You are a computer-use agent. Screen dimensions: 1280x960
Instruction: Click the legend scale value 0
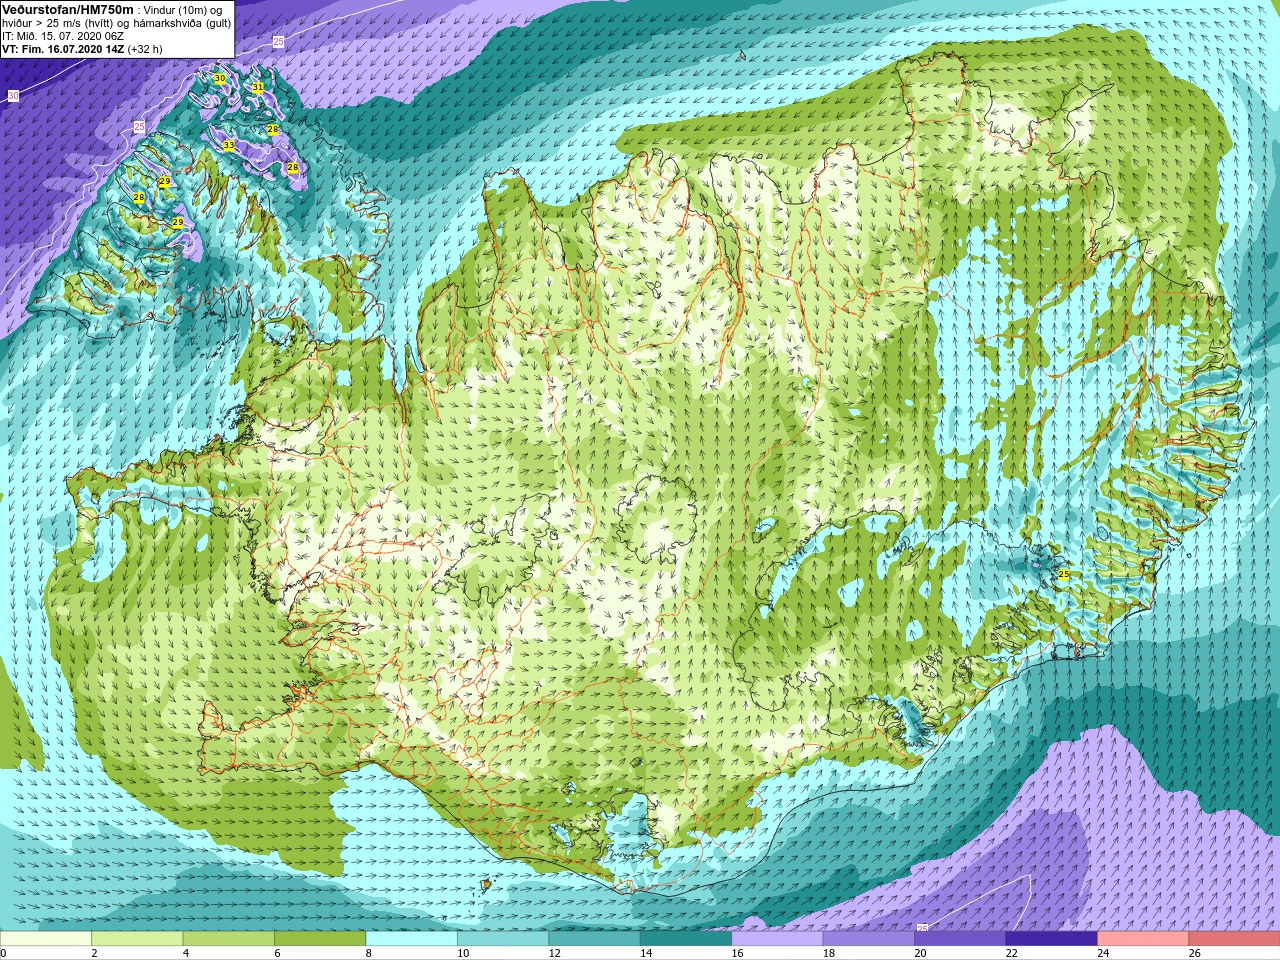tap(3, 953)
